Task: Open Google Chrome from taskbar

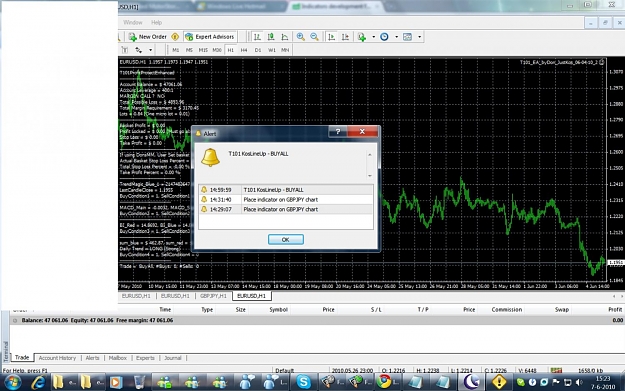Action: tap(384, 382)
